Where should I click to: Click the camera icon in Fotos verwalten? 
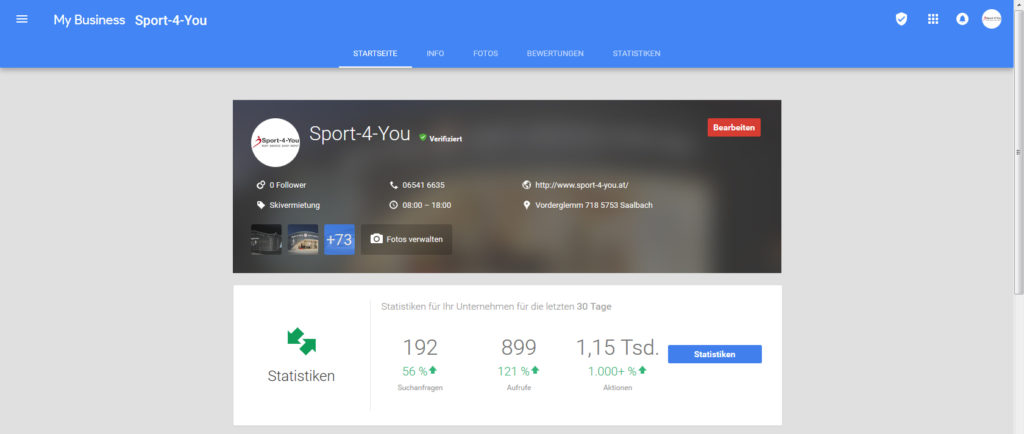(376, 239)
